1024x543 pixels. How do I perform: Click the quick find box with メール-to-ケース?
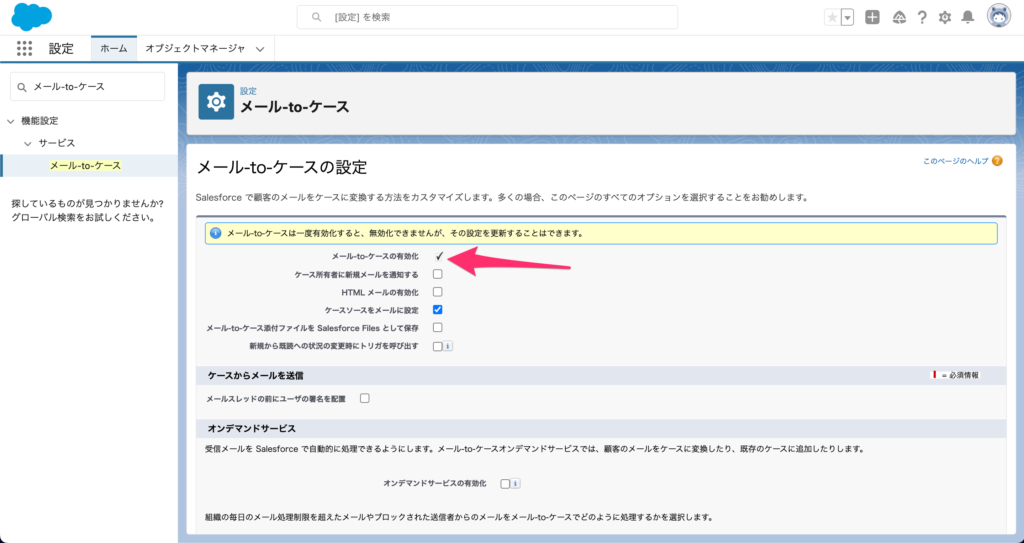coord(88,87)
